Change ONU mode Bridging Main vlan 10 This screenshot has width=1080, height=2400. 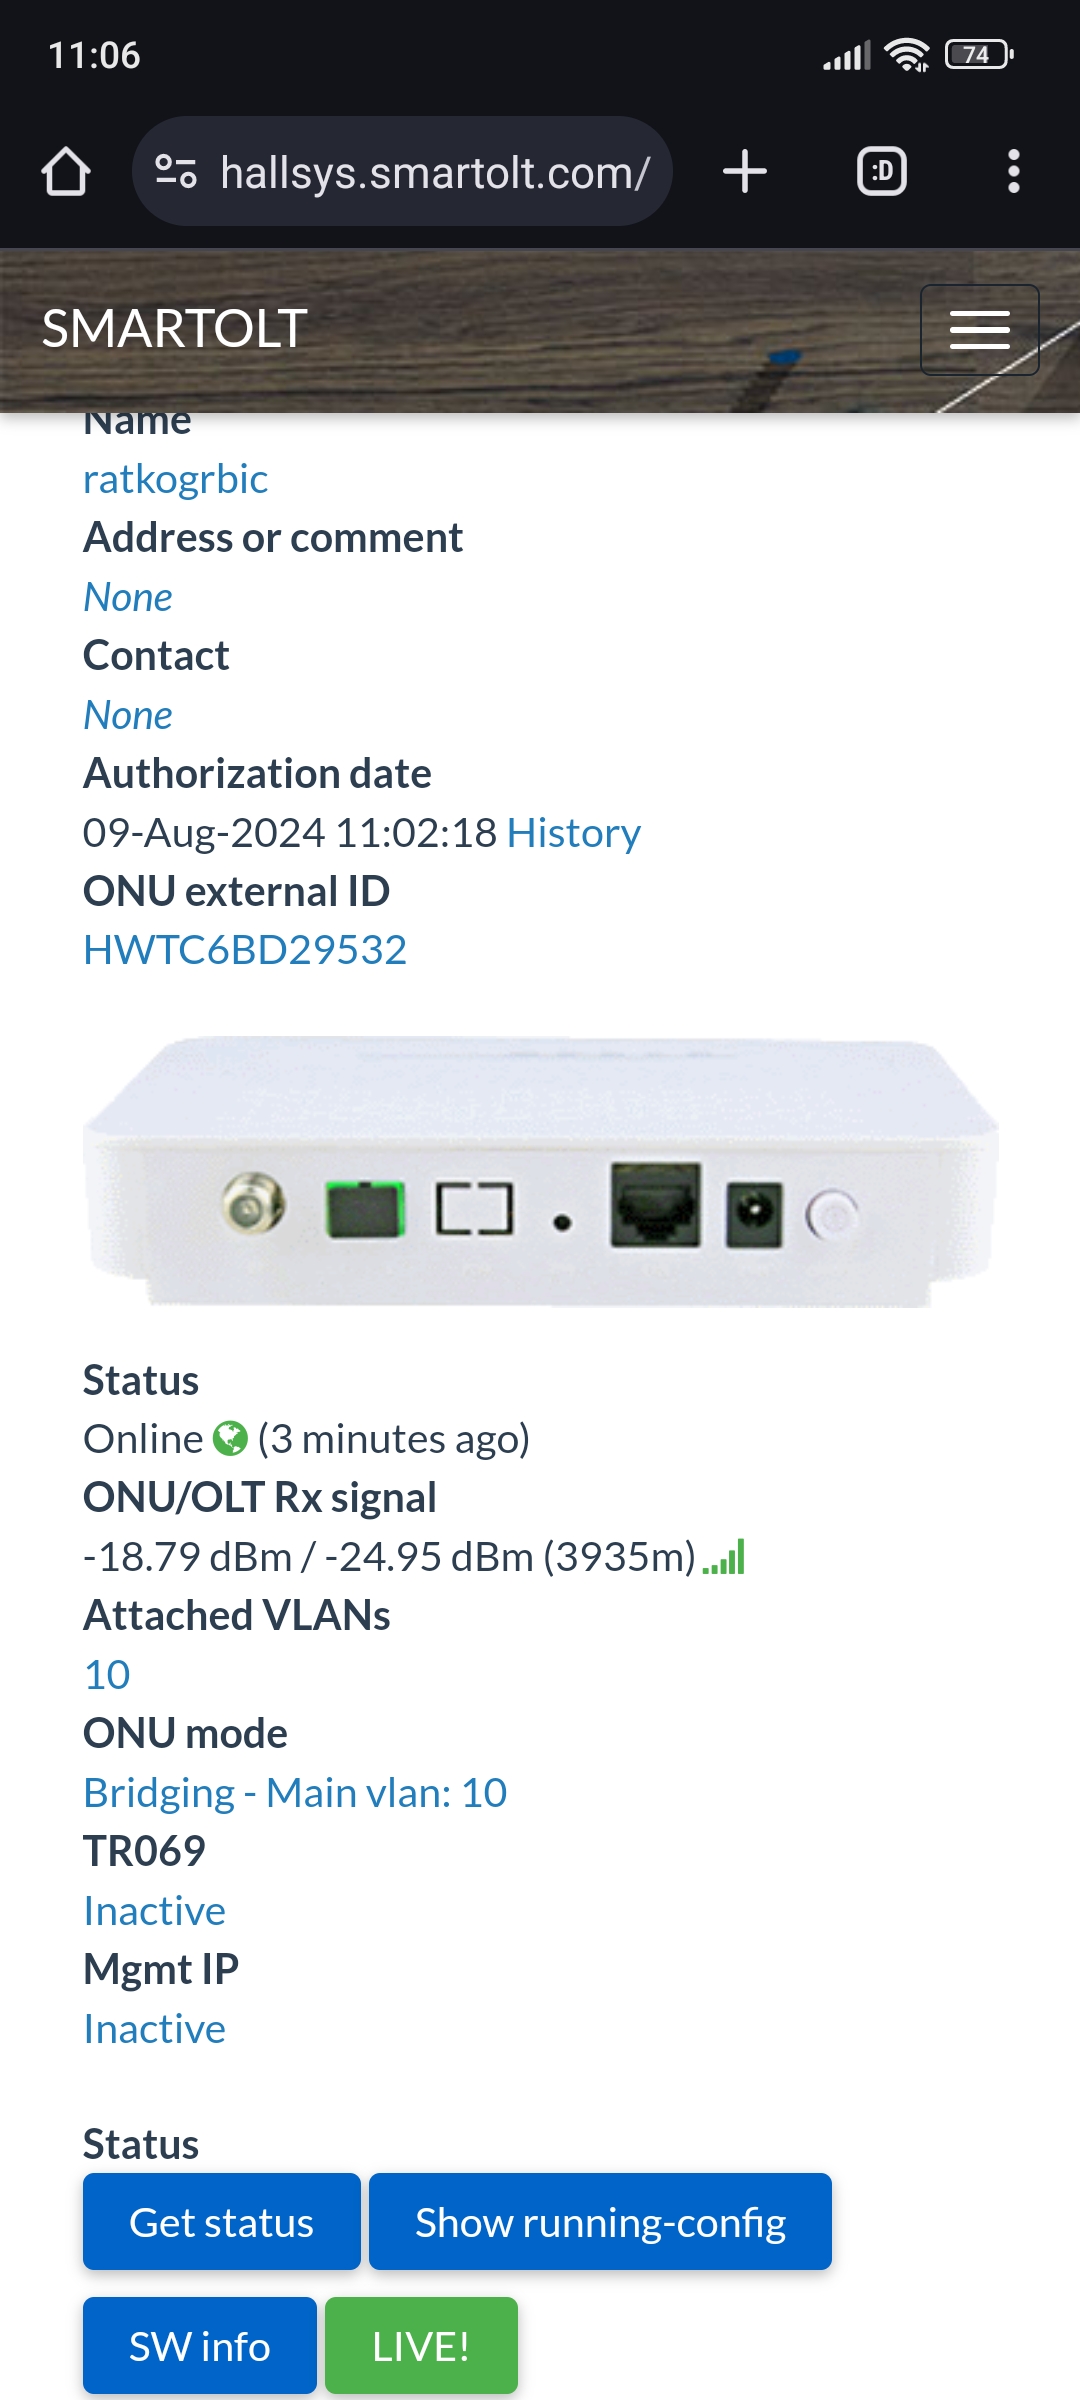coord(295,1793)
